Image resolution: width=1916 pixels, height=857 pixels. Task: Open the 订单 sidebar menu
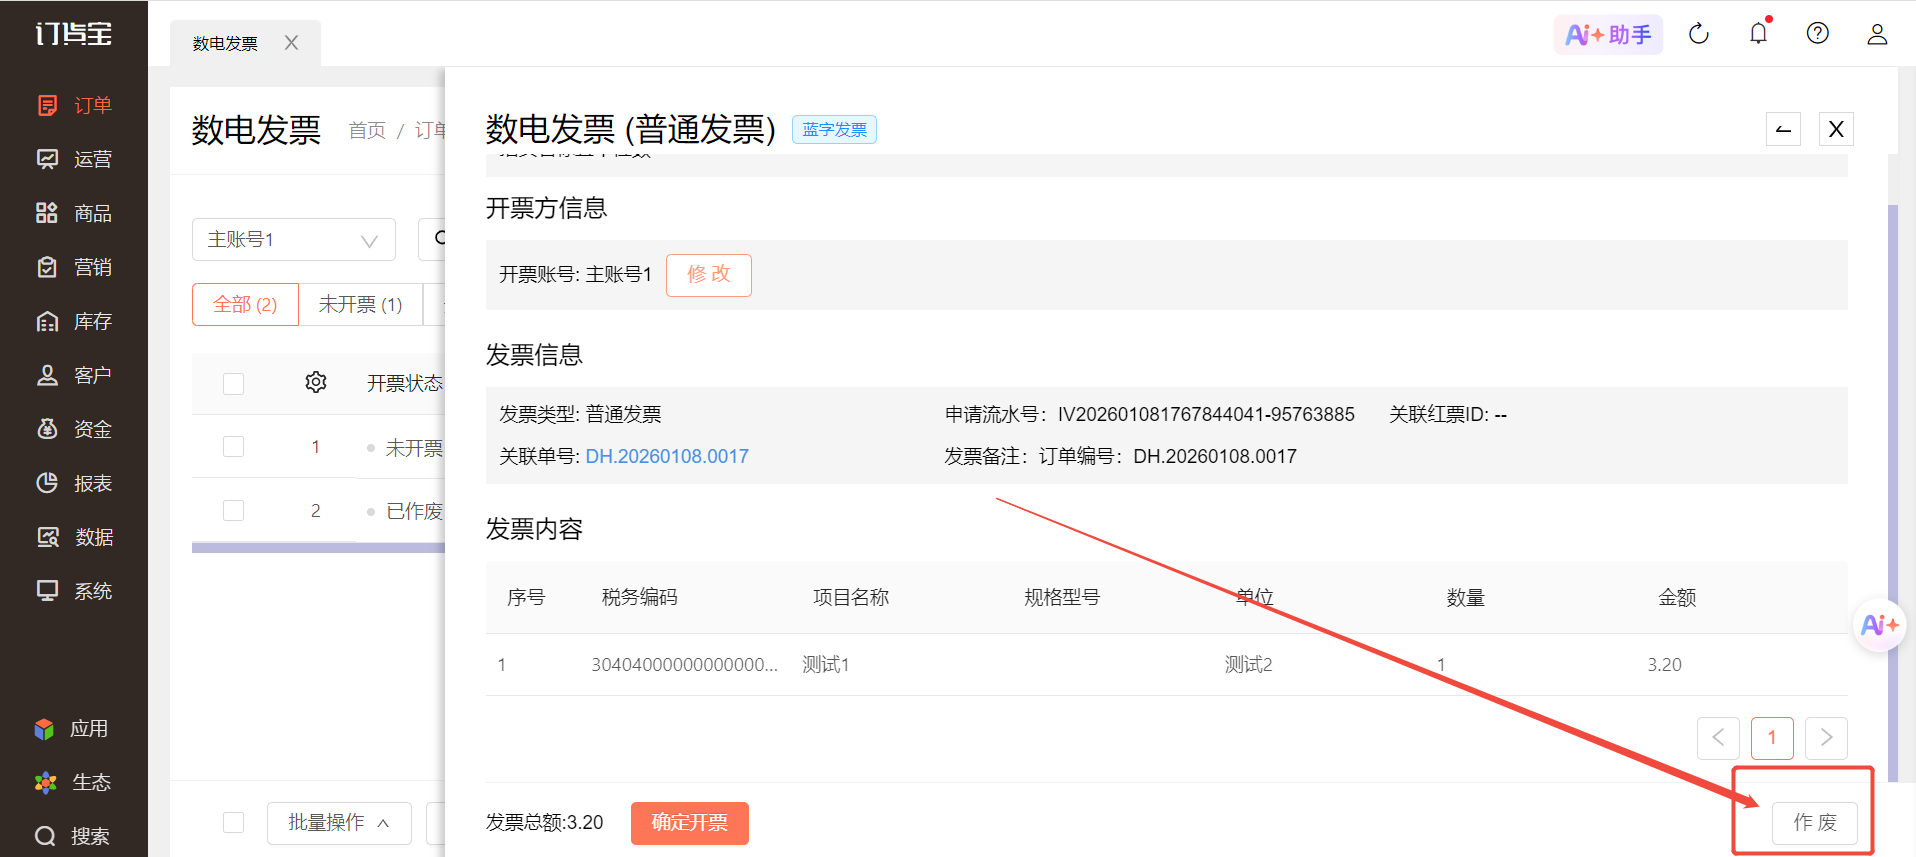click(74, 105)
